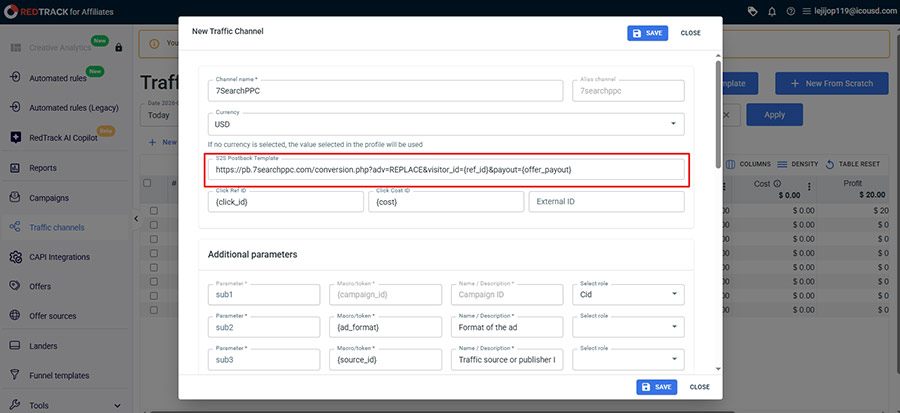The image size is (900, 413).
Task: Open the Currency USD dropdown
Action: point(446,126)
